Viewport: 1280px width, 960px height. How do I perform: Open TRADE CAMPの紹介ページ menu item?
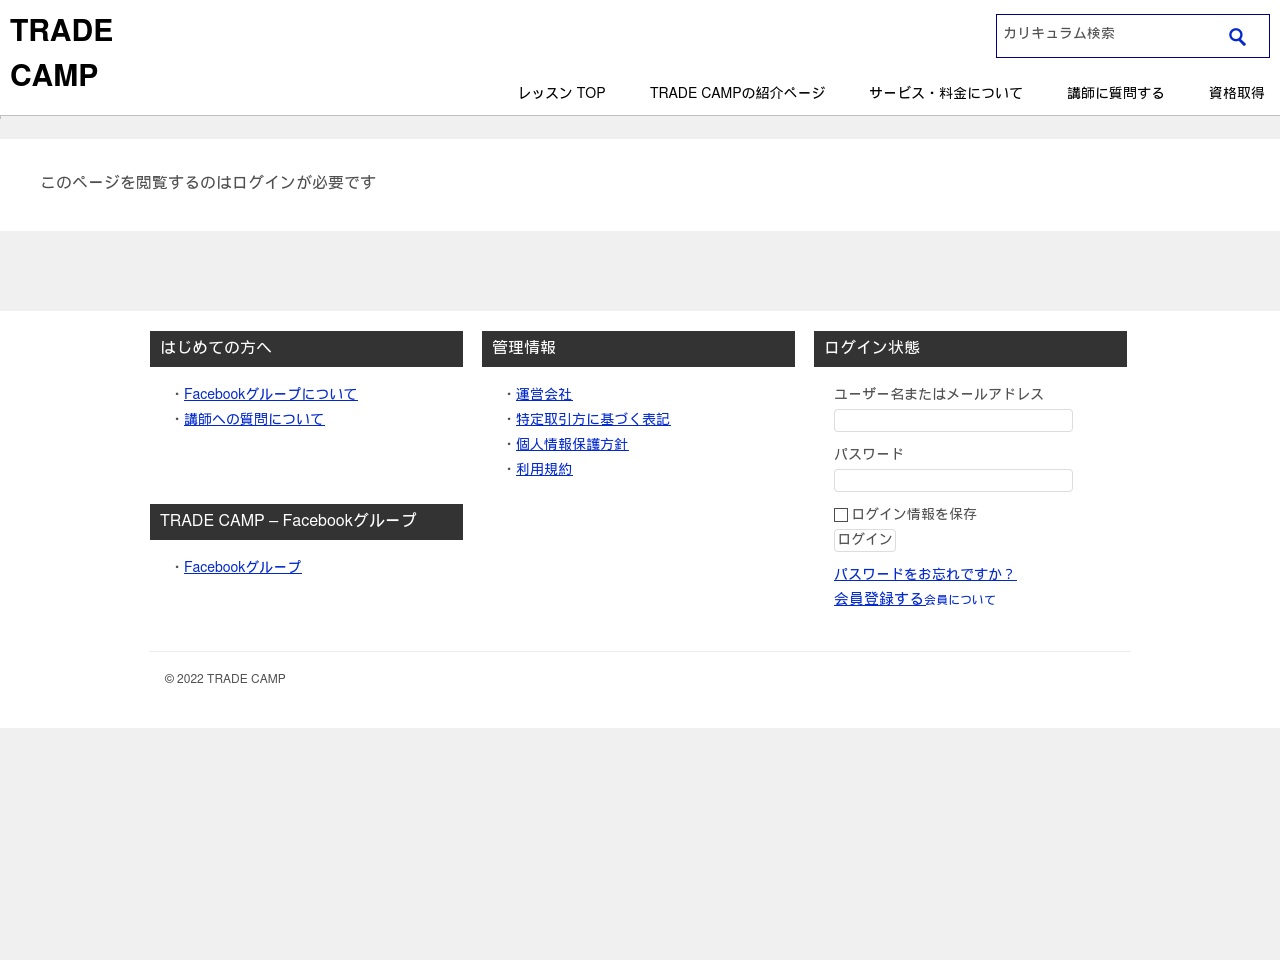point(737,93)
